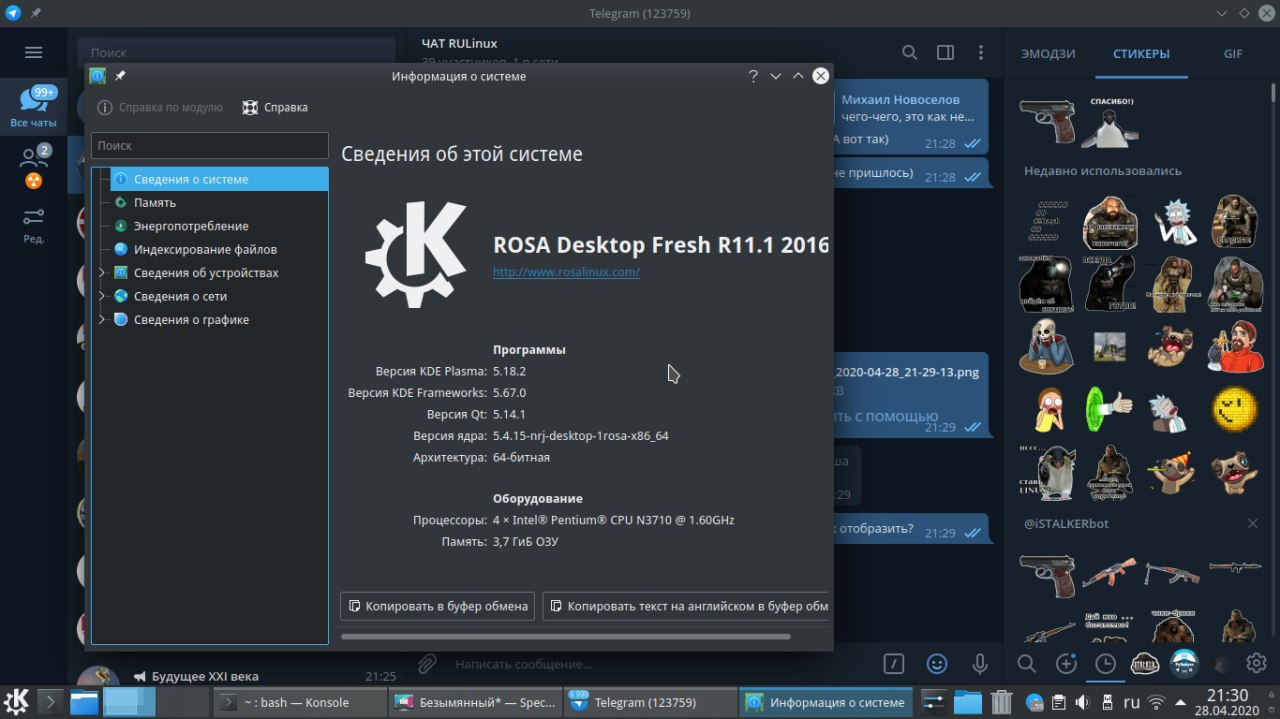
Task: Switch to the GIF tab
Action: 1233,54
